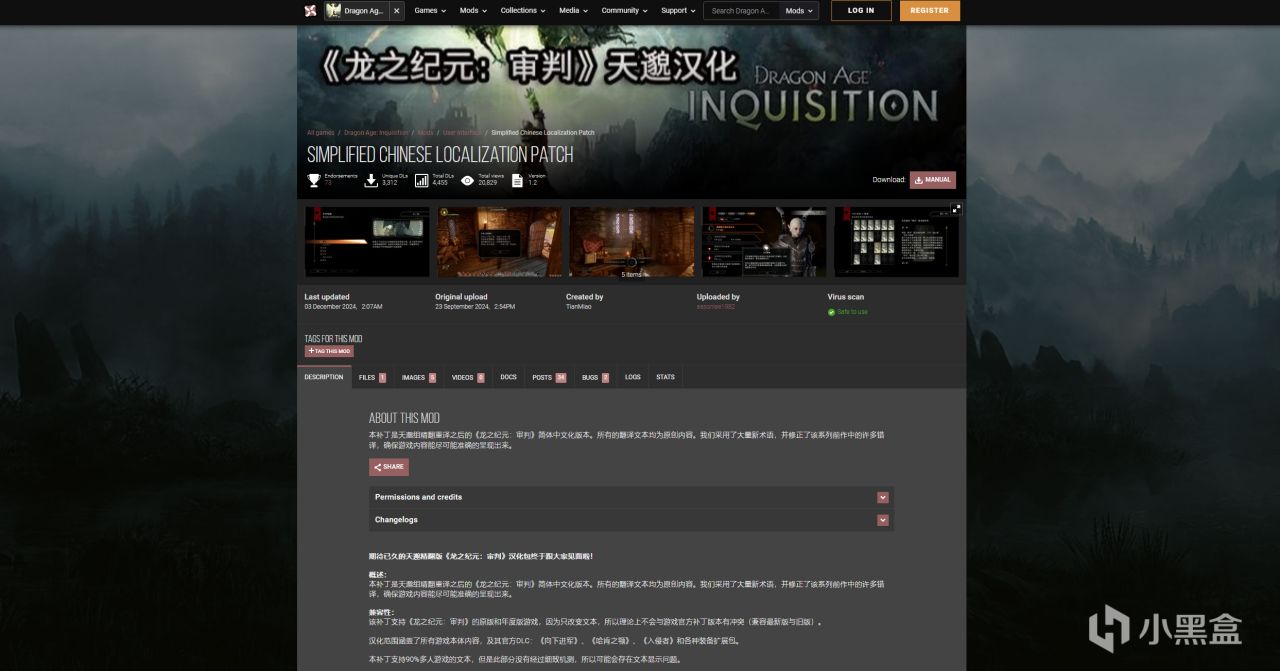Click the Last updated date text

343,307
